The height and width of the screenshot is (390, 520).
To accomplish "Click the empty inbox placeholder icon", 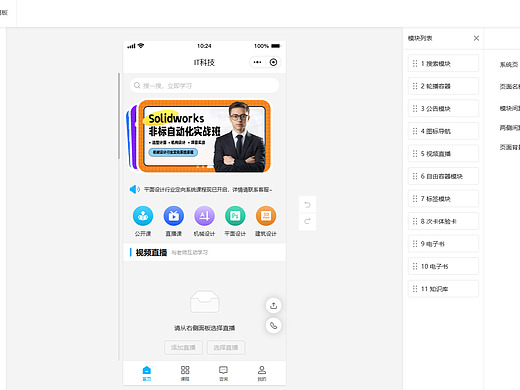I will [204, 301].
